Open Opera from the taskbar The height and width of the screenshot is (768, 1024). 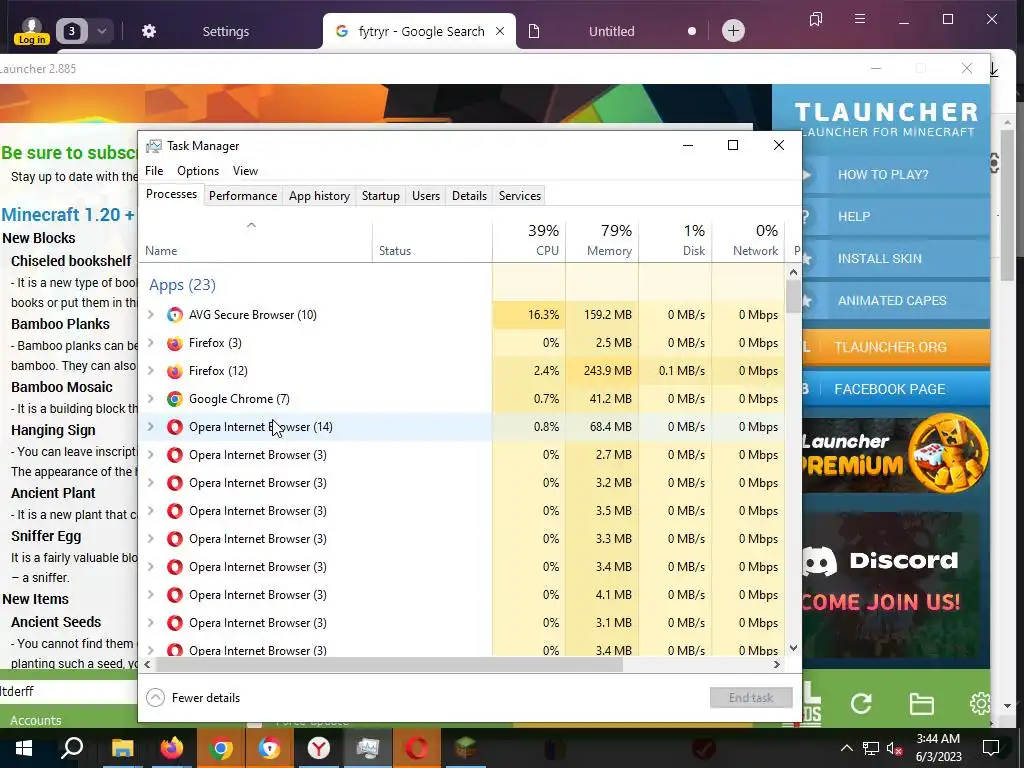[x=417, y=748]
